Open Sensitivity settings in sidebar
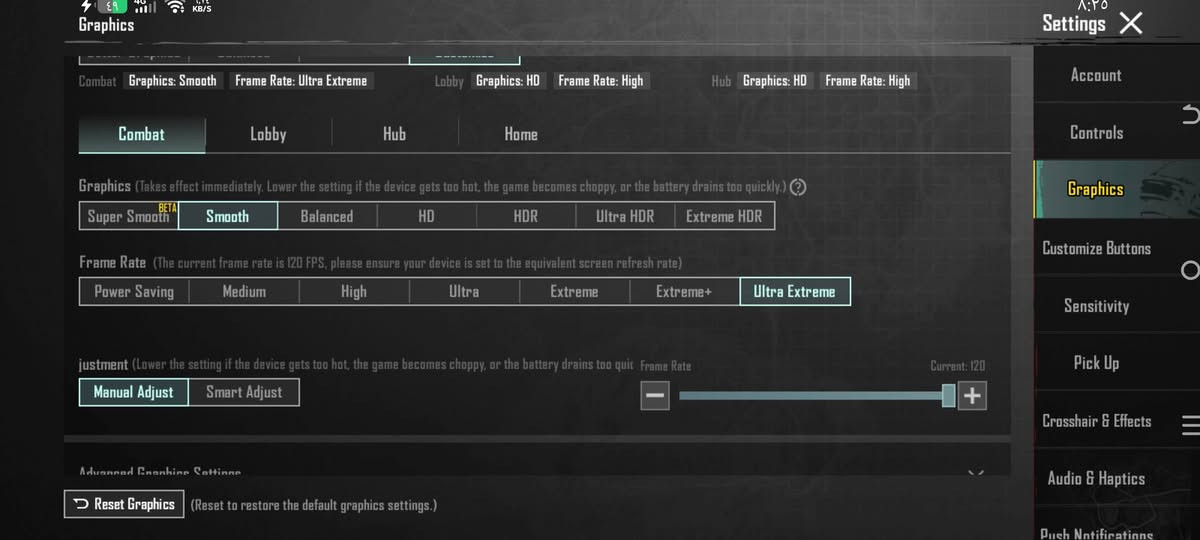Screen dimensions: 1200x540 [x=1096, y=306]
